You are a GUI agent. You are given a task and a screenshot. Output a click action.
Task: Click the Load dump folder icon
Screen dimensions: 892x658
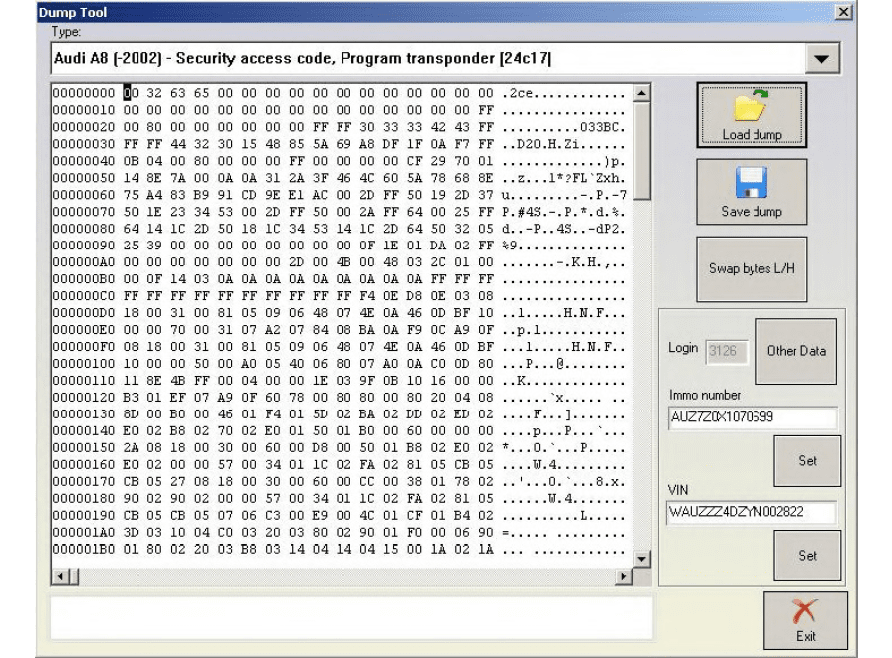[x=751, y=108]
